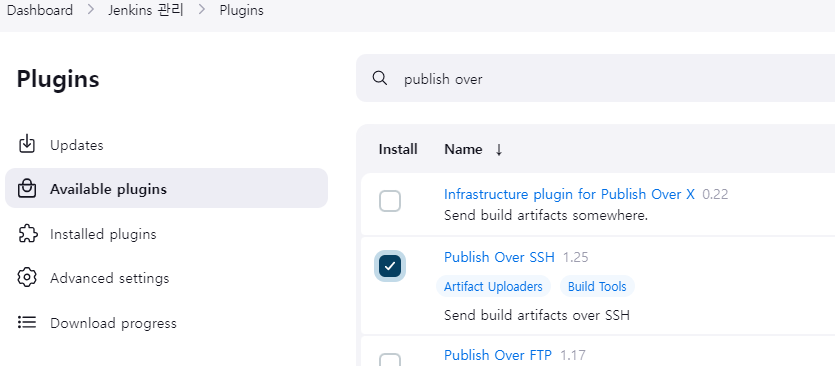Navigate to Dashboard breadcrumb
This screenshot has width=835, height=366.
(x=40, y=11)
